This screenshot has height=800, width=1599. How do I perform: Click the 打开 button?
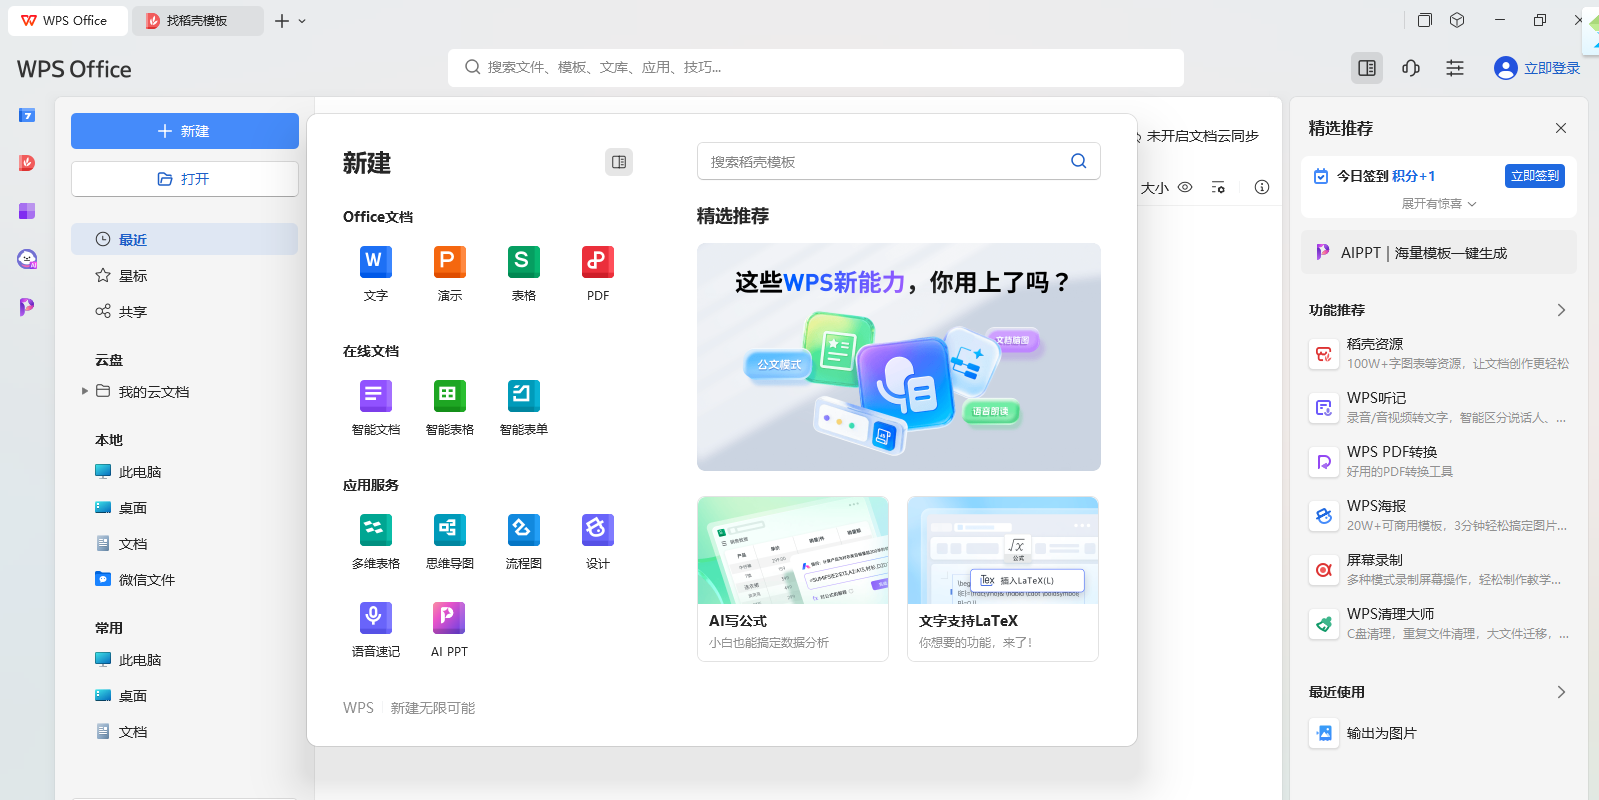pyautogui.click(x=184, y=179)
